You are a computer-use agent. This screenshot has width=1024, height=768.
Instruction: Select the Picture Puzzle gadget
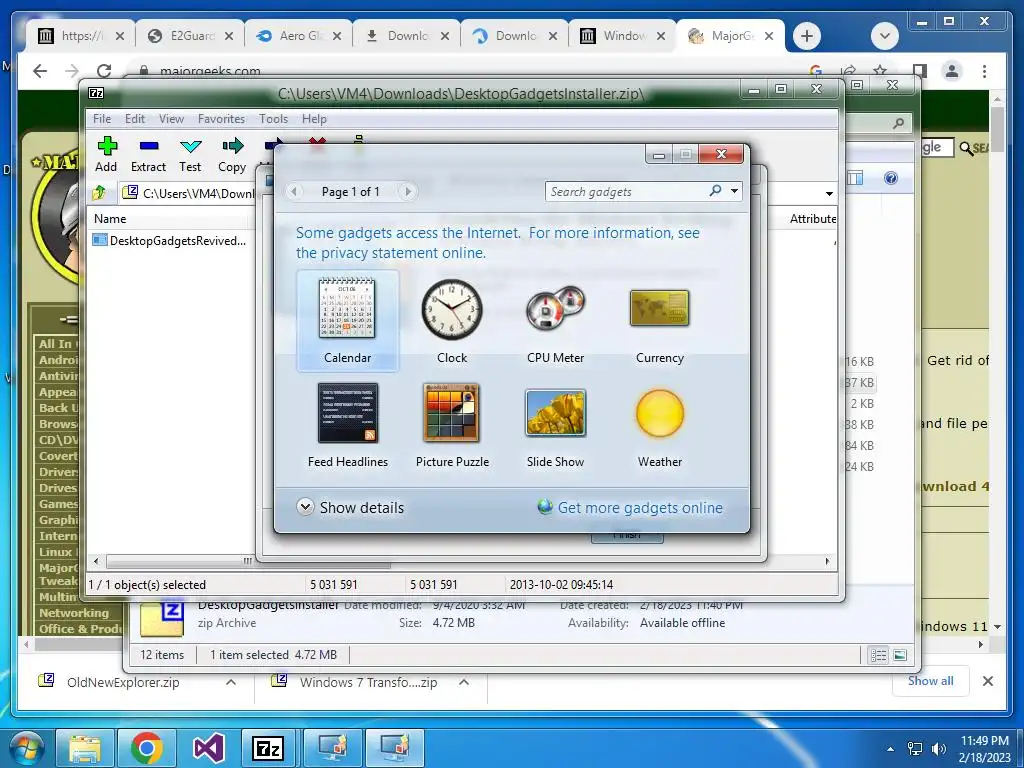[452, 425]
